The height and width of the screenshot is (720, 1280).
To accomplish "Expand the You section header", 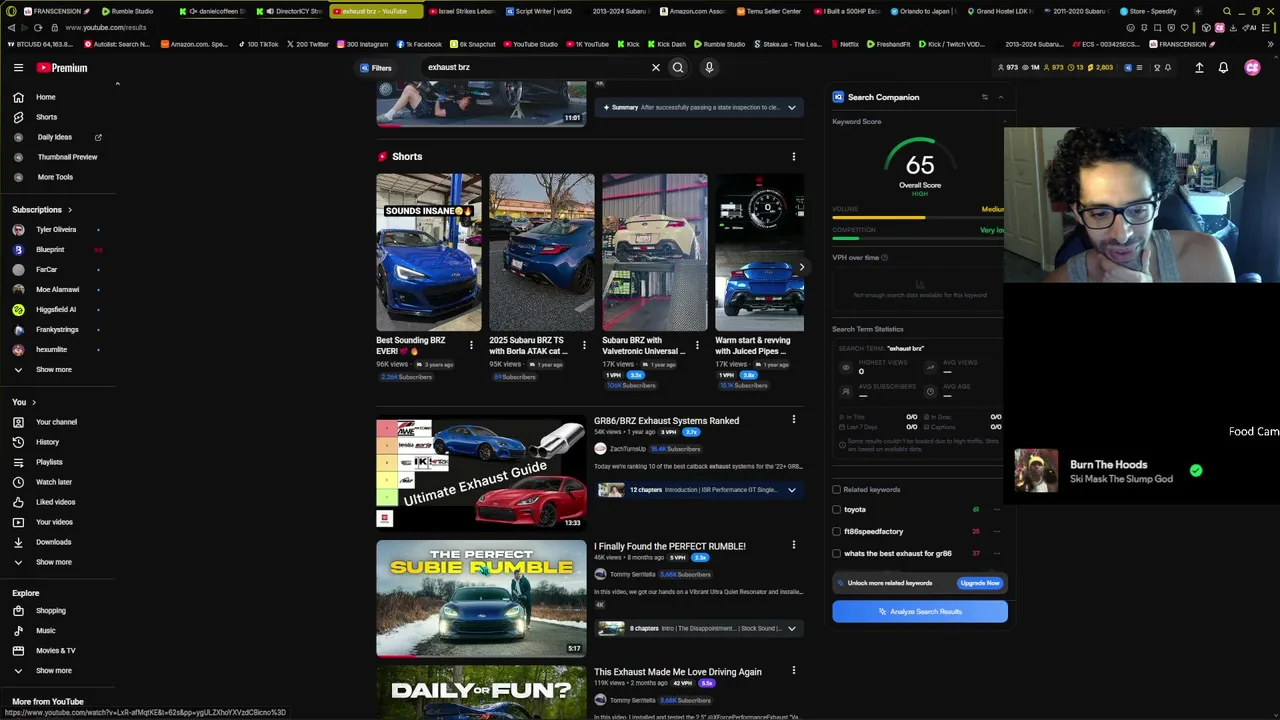I will pos(24,402).
